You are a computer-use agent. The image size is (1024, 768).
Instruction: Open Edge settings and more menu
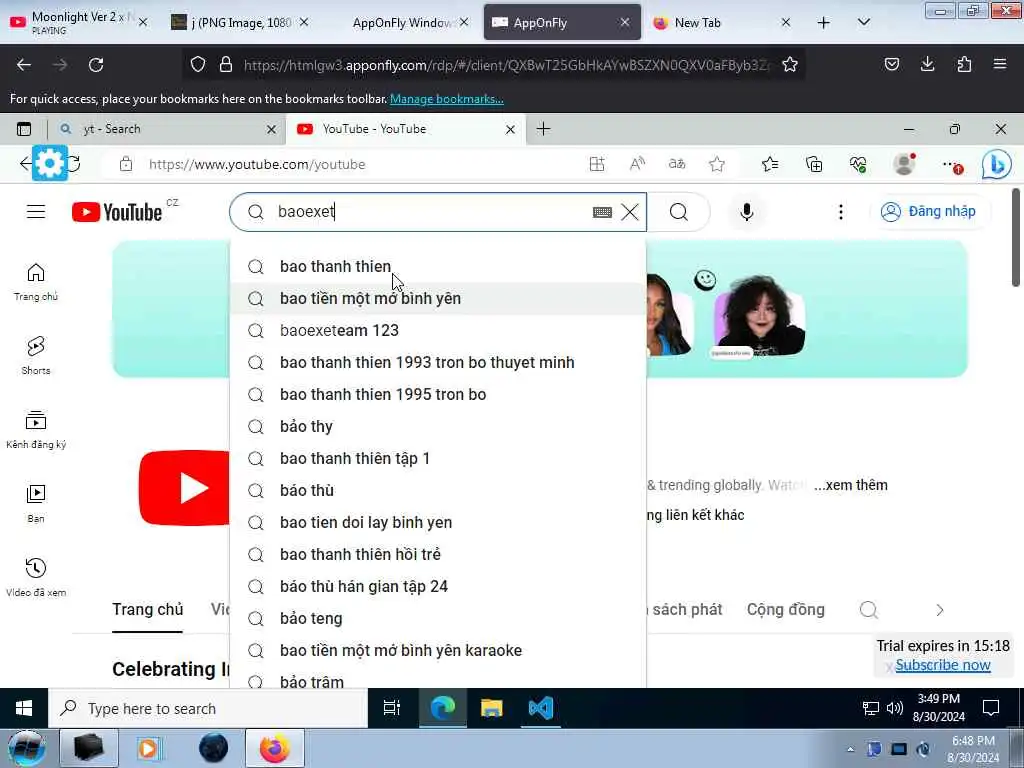(x=952, y=165)
